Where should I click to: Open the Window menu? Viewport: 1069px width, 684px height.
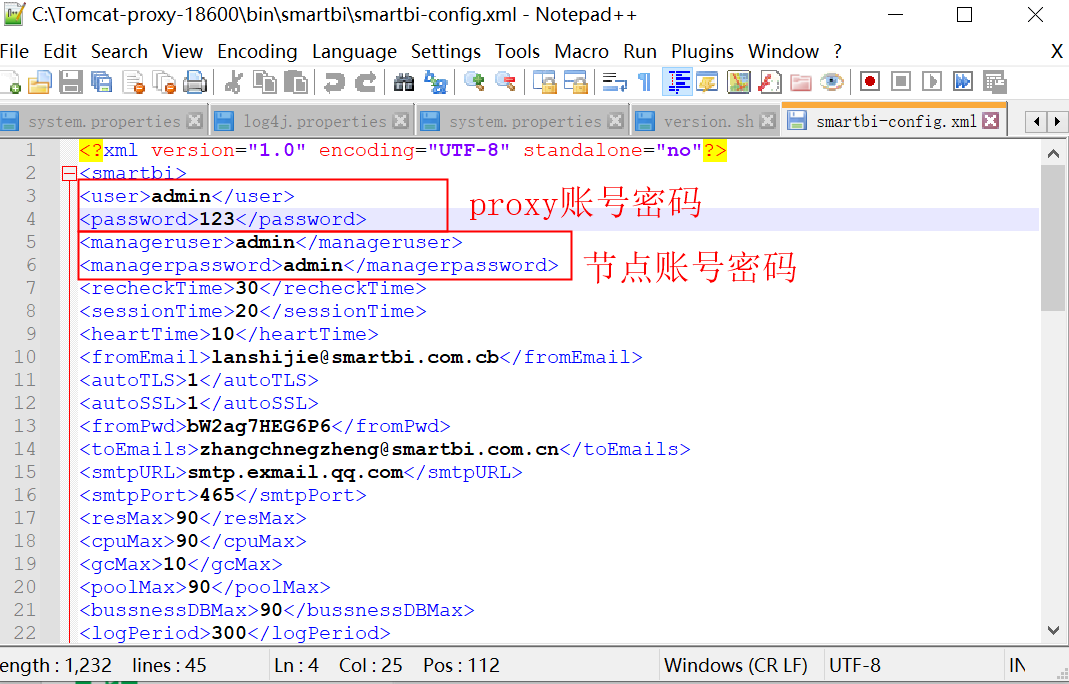pyautogui.click(x=783, y=52)
